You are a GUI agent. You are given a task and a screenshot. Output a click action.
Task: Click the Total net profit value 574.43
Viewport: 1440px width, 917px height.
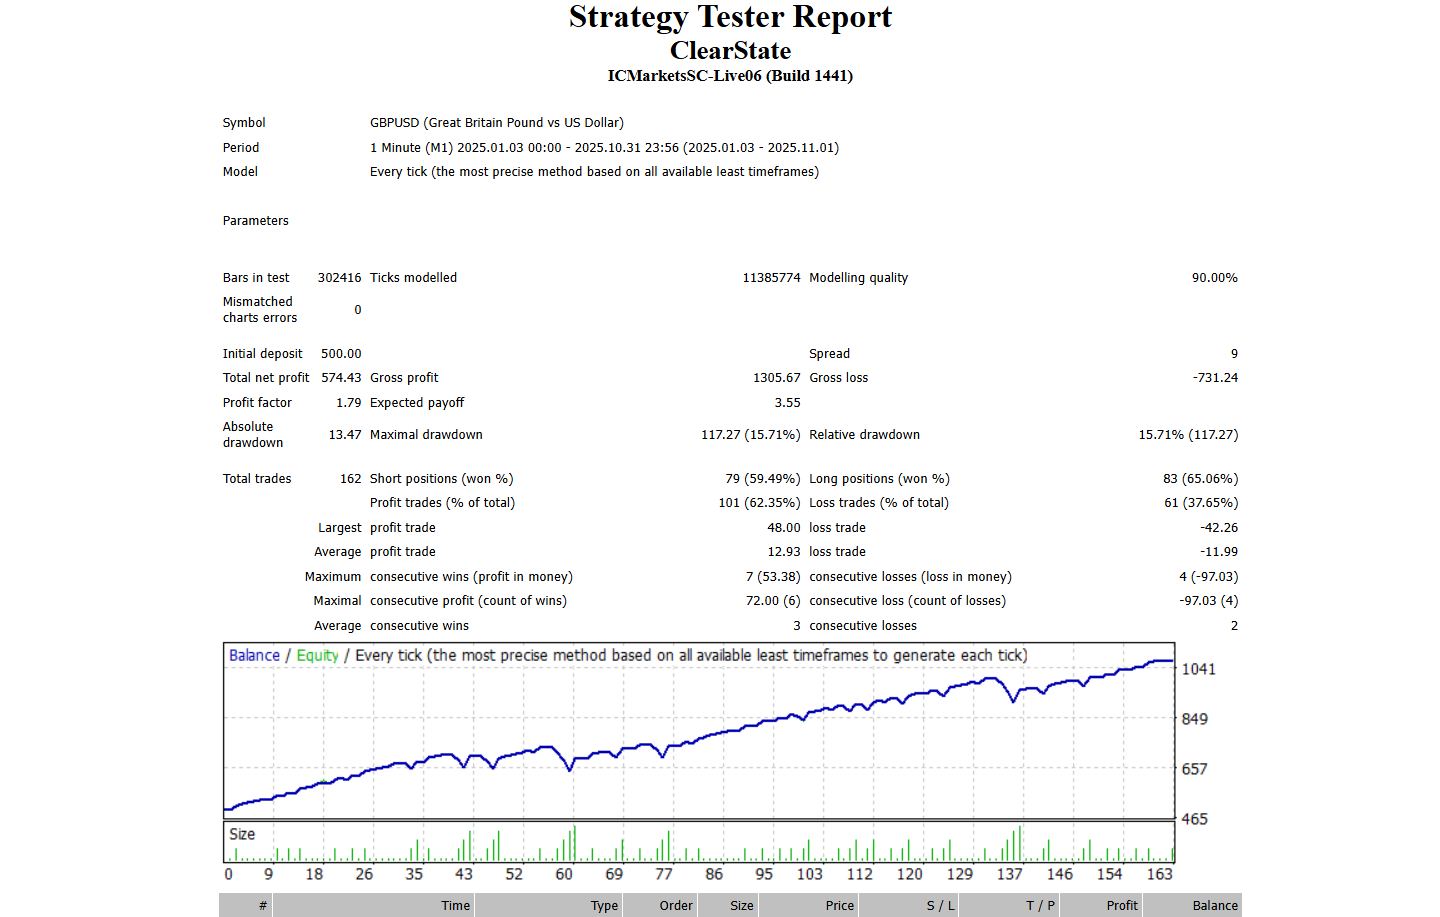[341, 378]
